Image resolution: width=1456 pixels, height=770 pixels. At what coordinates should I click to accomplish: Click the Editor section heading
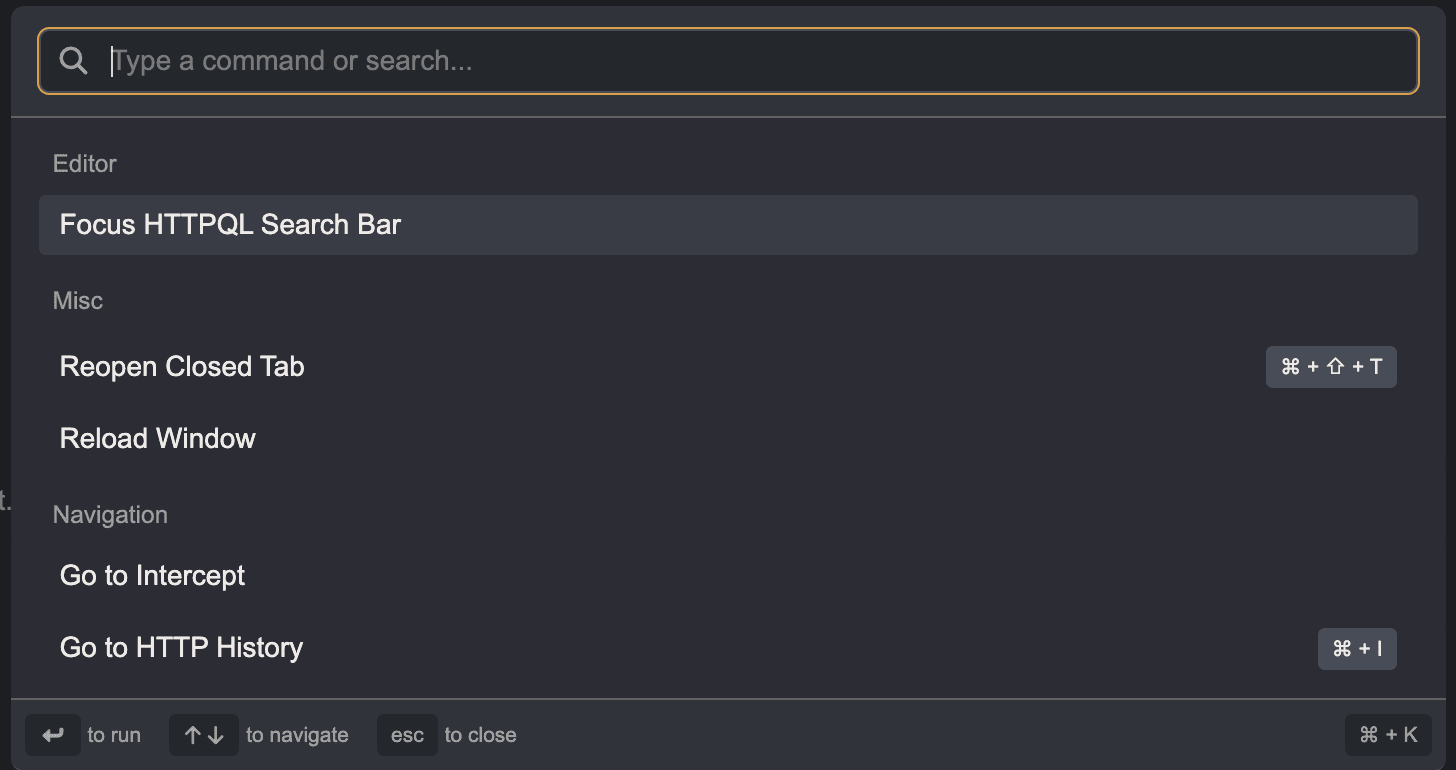[85, 164]
